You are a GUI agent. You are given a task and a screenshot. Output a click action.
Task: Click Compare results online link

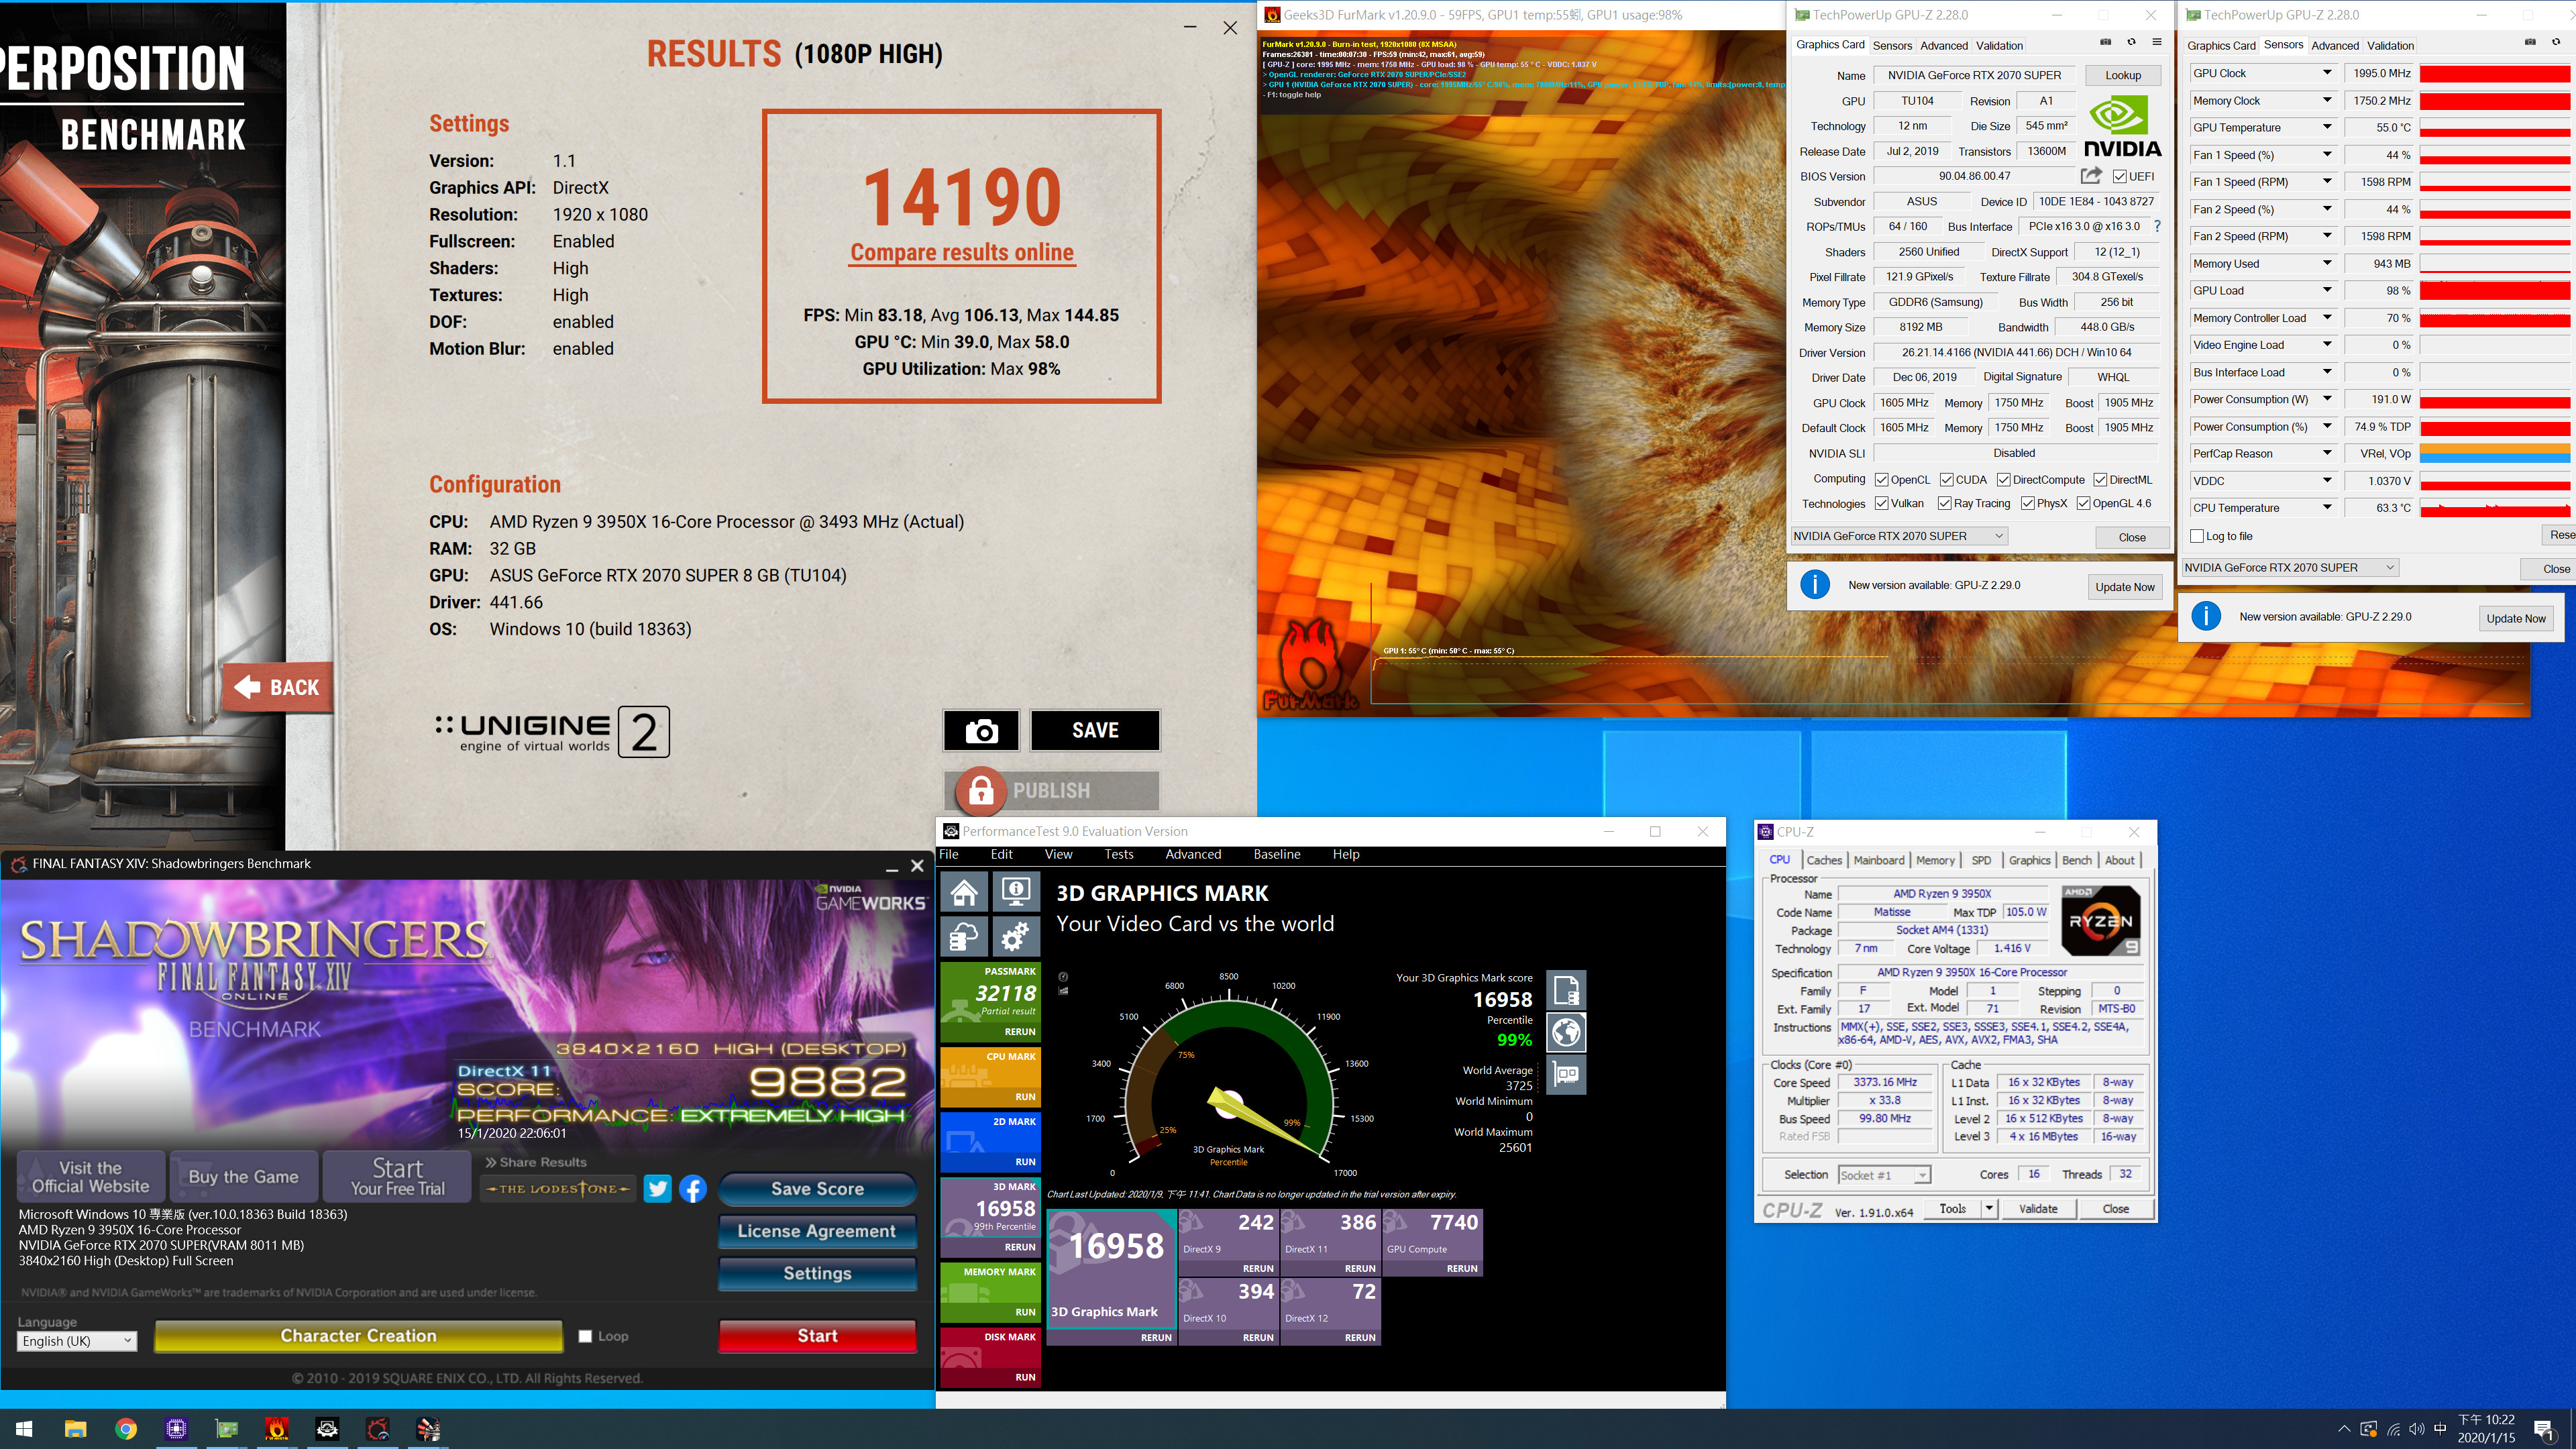(961, 253)
